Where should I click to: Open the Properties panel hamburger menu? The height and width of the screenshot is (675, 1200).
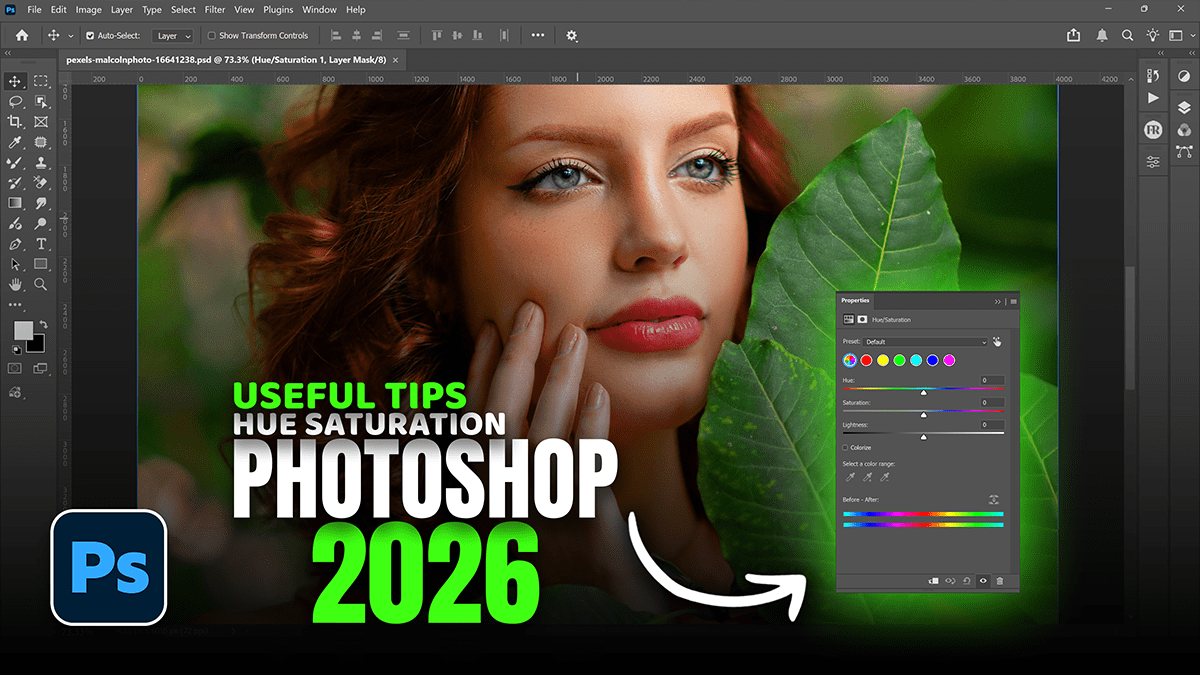click(x=1013, y=300)
